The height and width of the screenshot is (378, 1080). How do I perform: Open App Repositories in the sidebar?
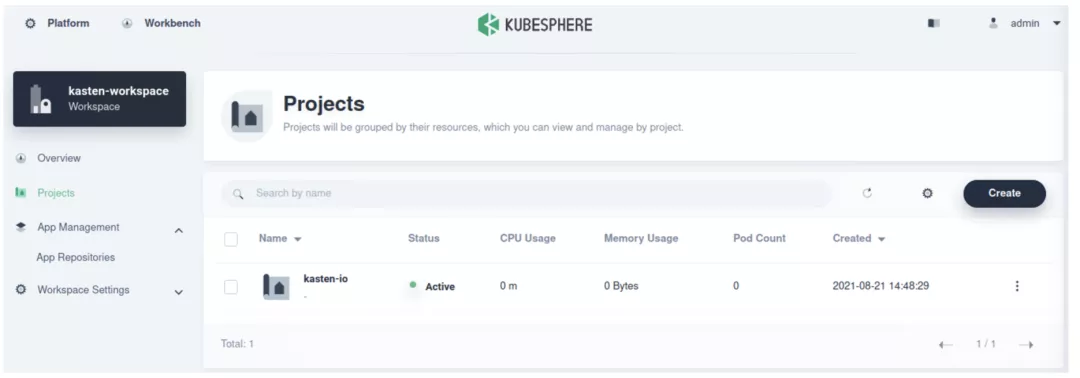(x=76, y=258)
